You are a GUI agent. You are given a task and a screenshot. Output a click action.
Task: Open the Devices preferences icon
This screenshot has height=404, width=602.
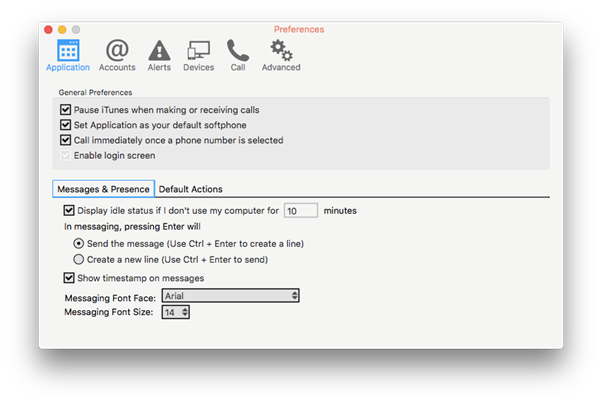(x=198, y=50)
